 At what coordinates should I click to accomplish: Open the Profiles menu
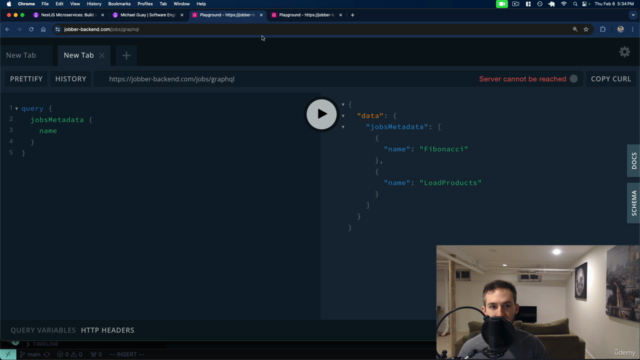145,4
